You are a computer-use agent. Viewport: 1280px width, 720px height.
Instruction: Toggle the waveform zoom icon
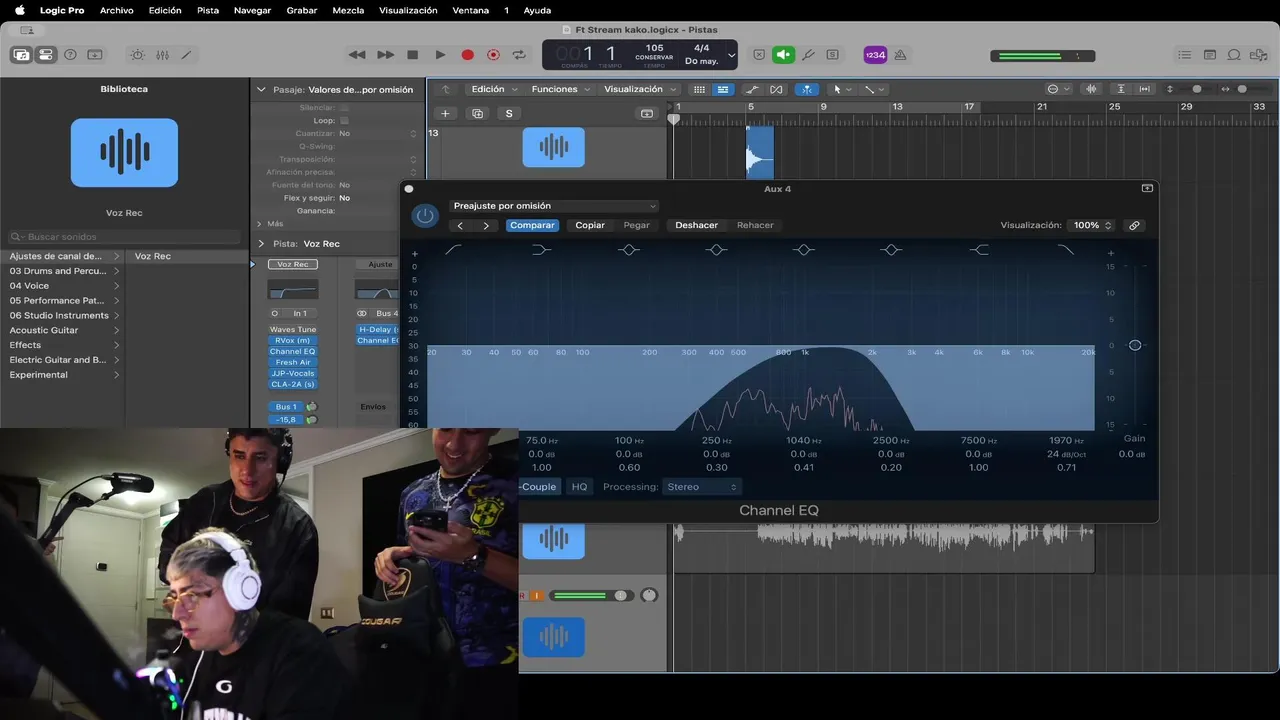pos(1091,89)
